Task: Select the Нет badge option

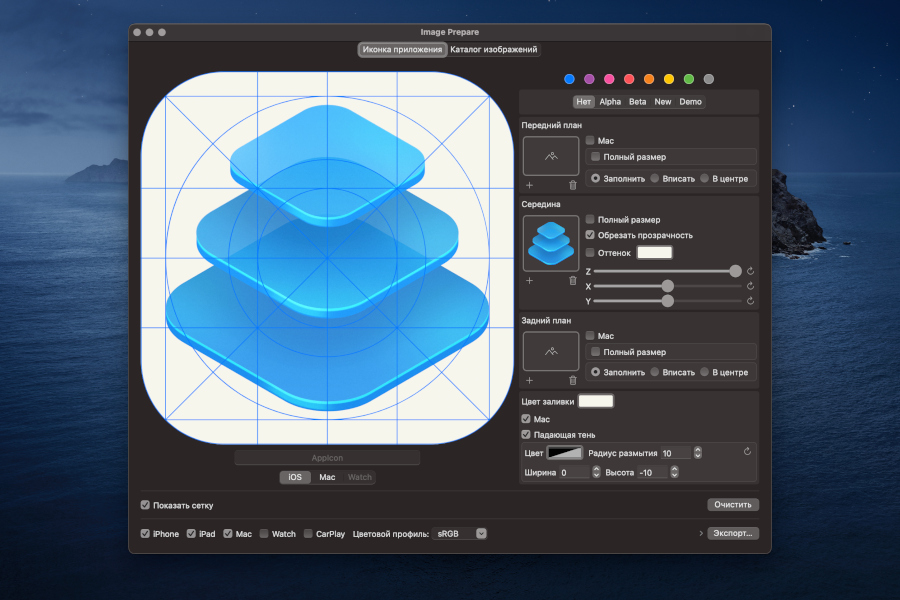Action: tap(583, 102)
